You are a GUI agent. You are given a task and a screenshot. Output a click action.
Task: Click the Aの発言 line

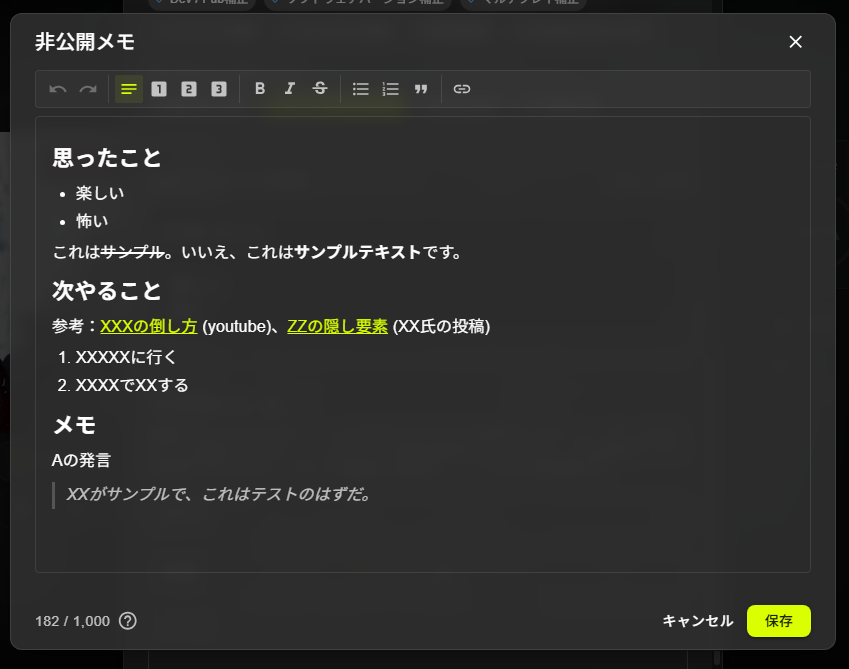tap(81, 461)
